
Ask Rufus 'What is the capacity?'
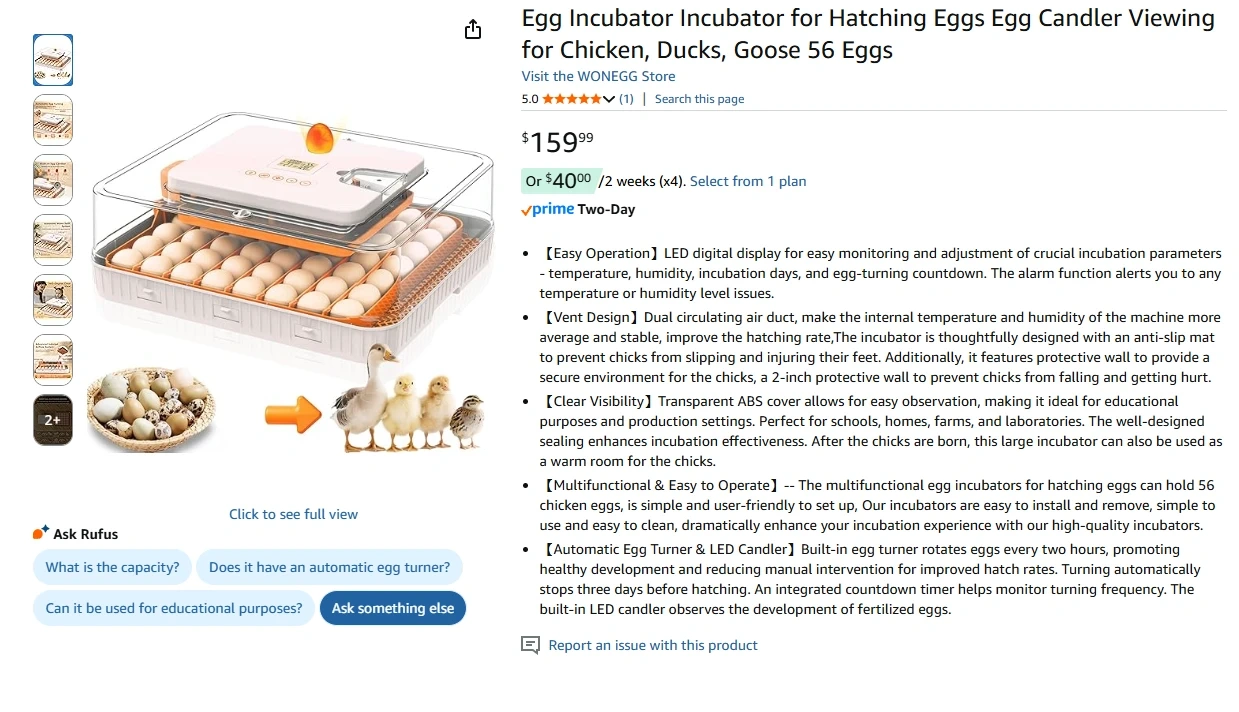coord(112,567)
